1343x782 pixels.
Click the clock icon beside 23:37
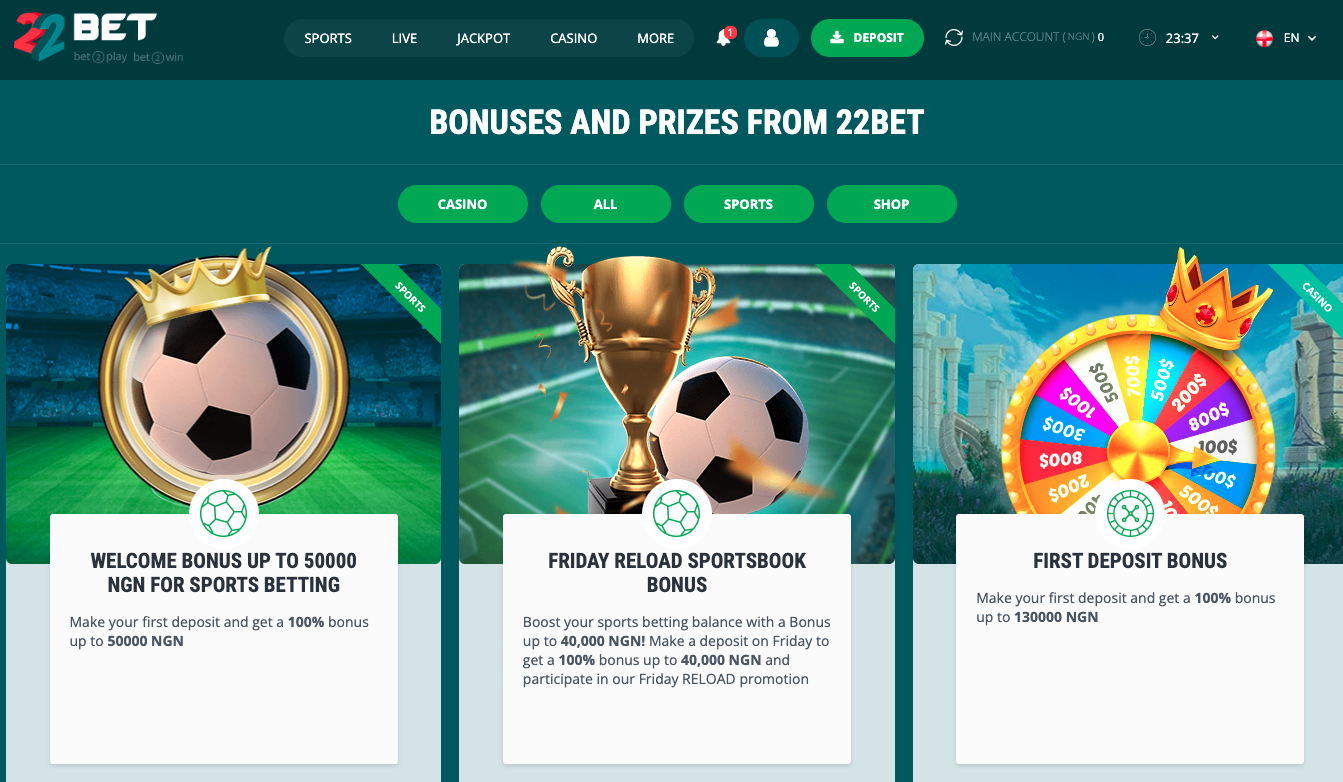pos(1147,38)
